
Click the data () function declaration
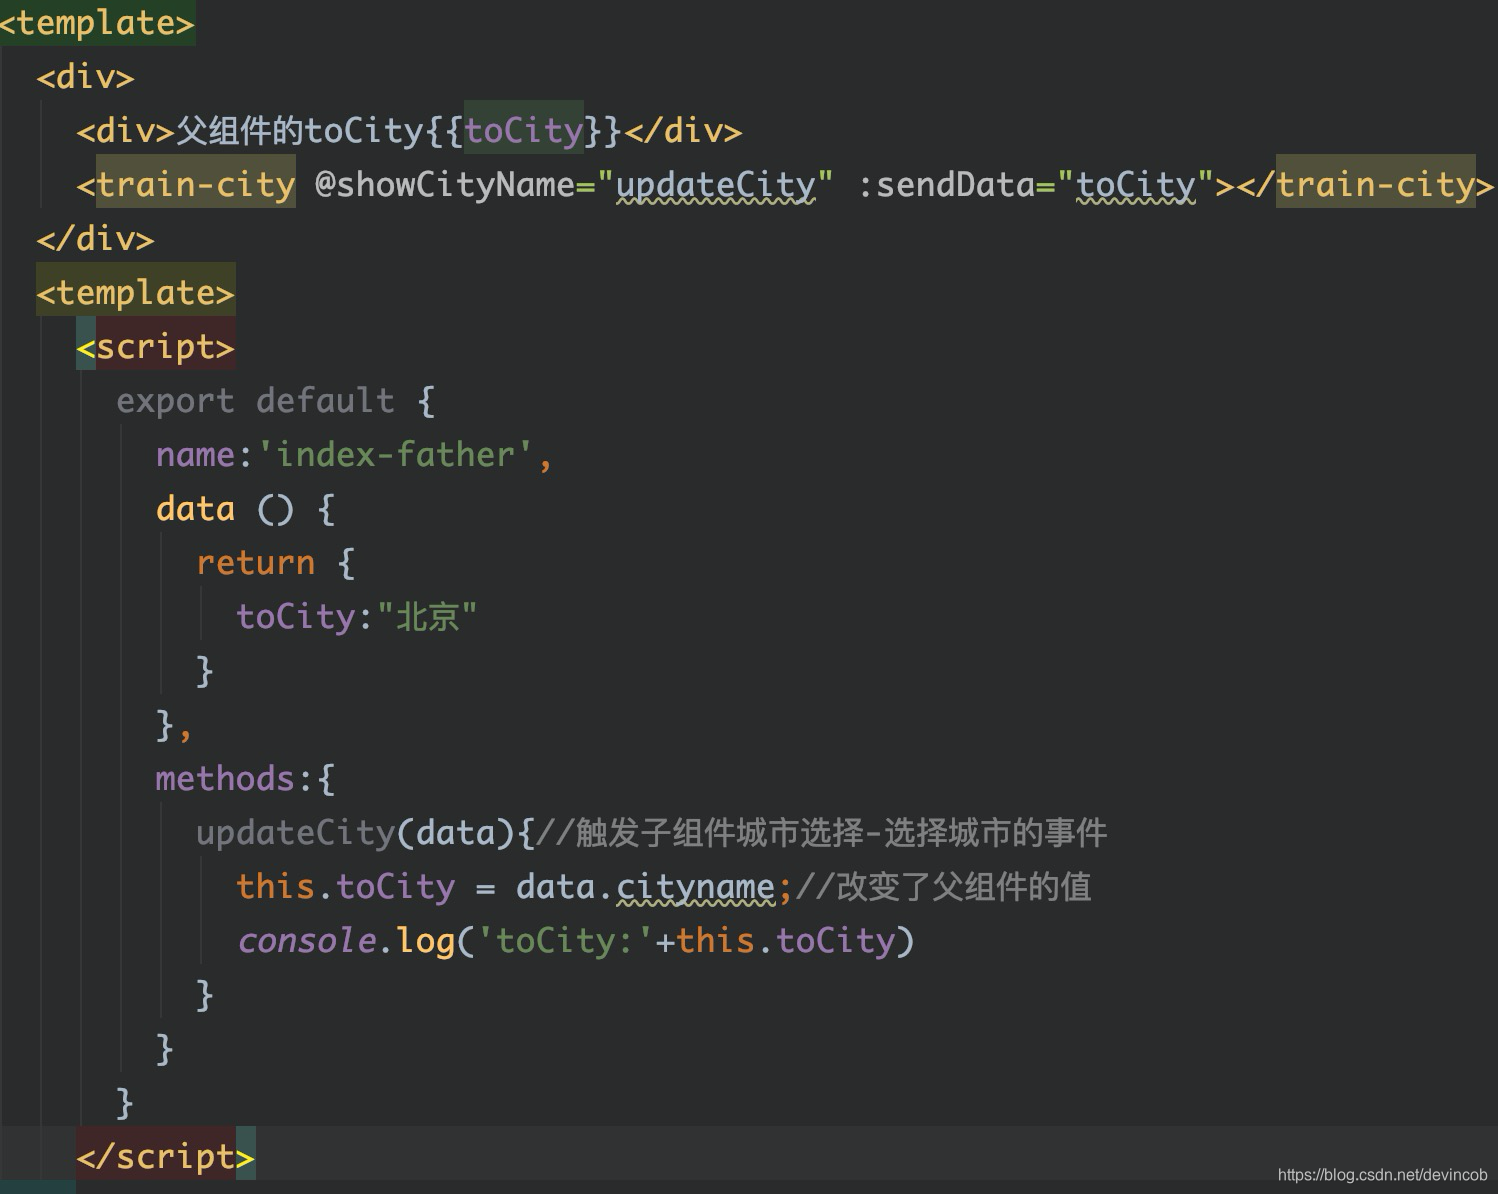click(x=245, y=509)
